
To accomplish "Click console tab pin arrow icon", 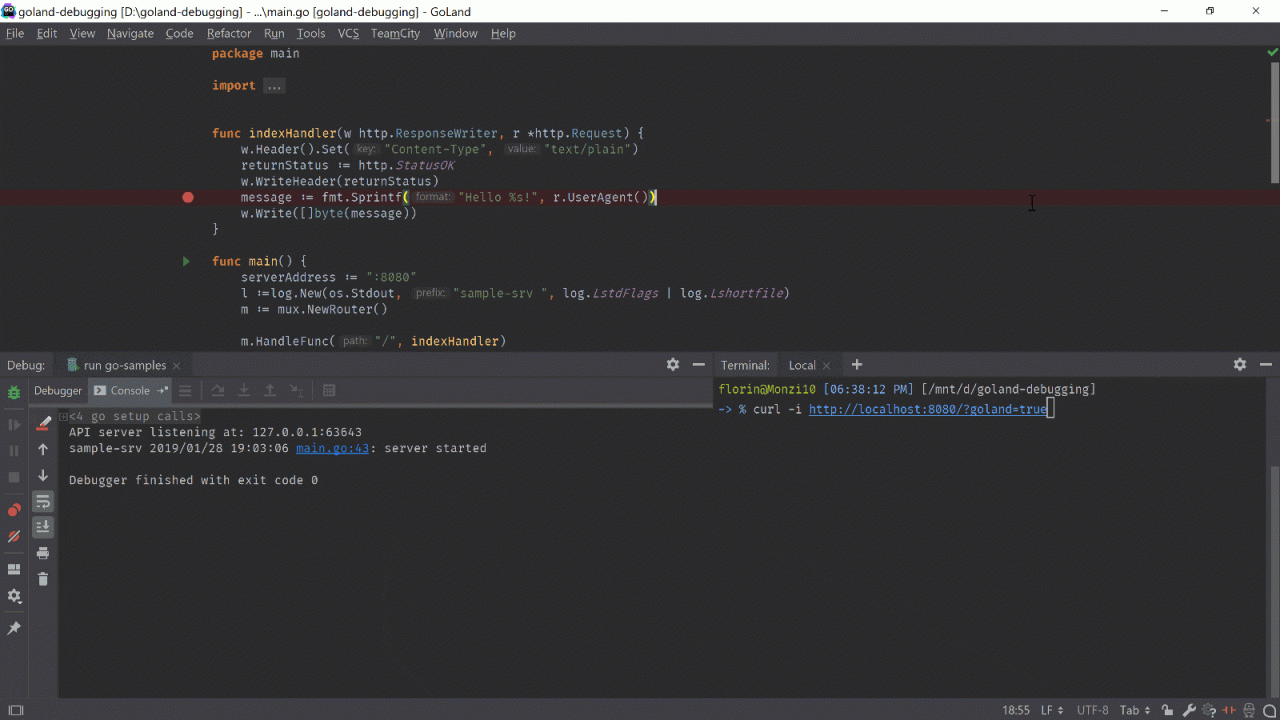I will (163, 391).
